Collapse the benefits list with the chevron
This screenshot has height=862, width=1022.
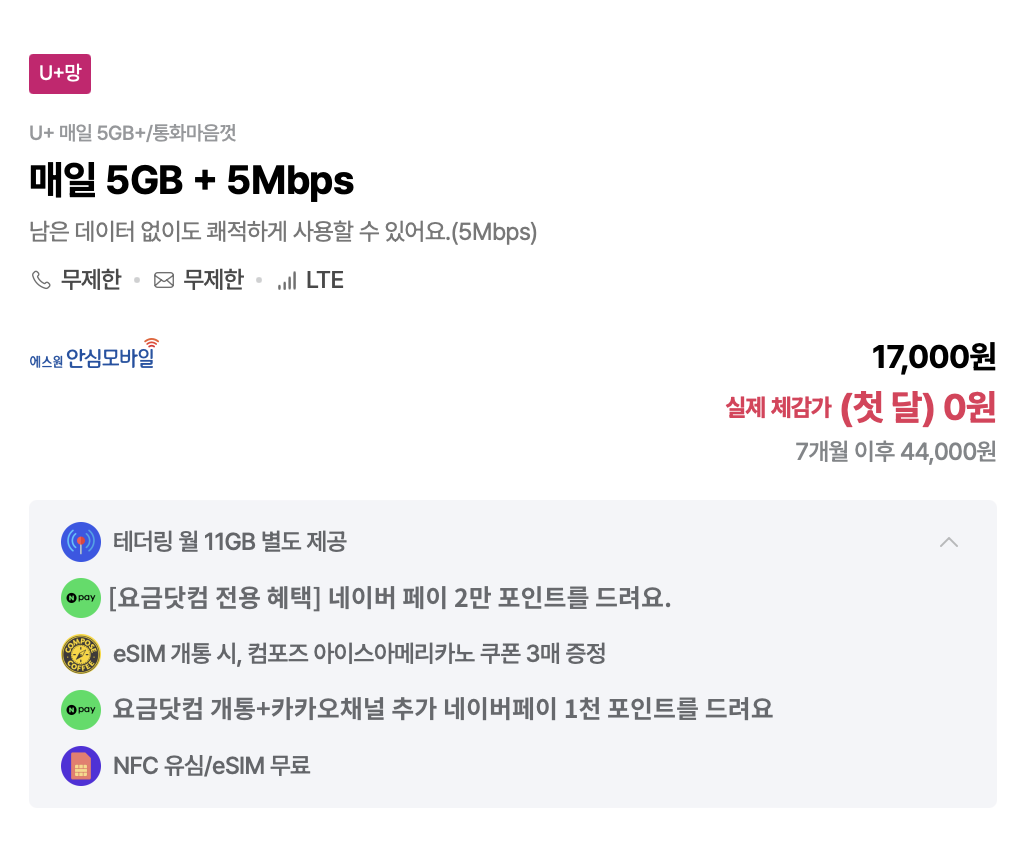[x=949, y=541]
